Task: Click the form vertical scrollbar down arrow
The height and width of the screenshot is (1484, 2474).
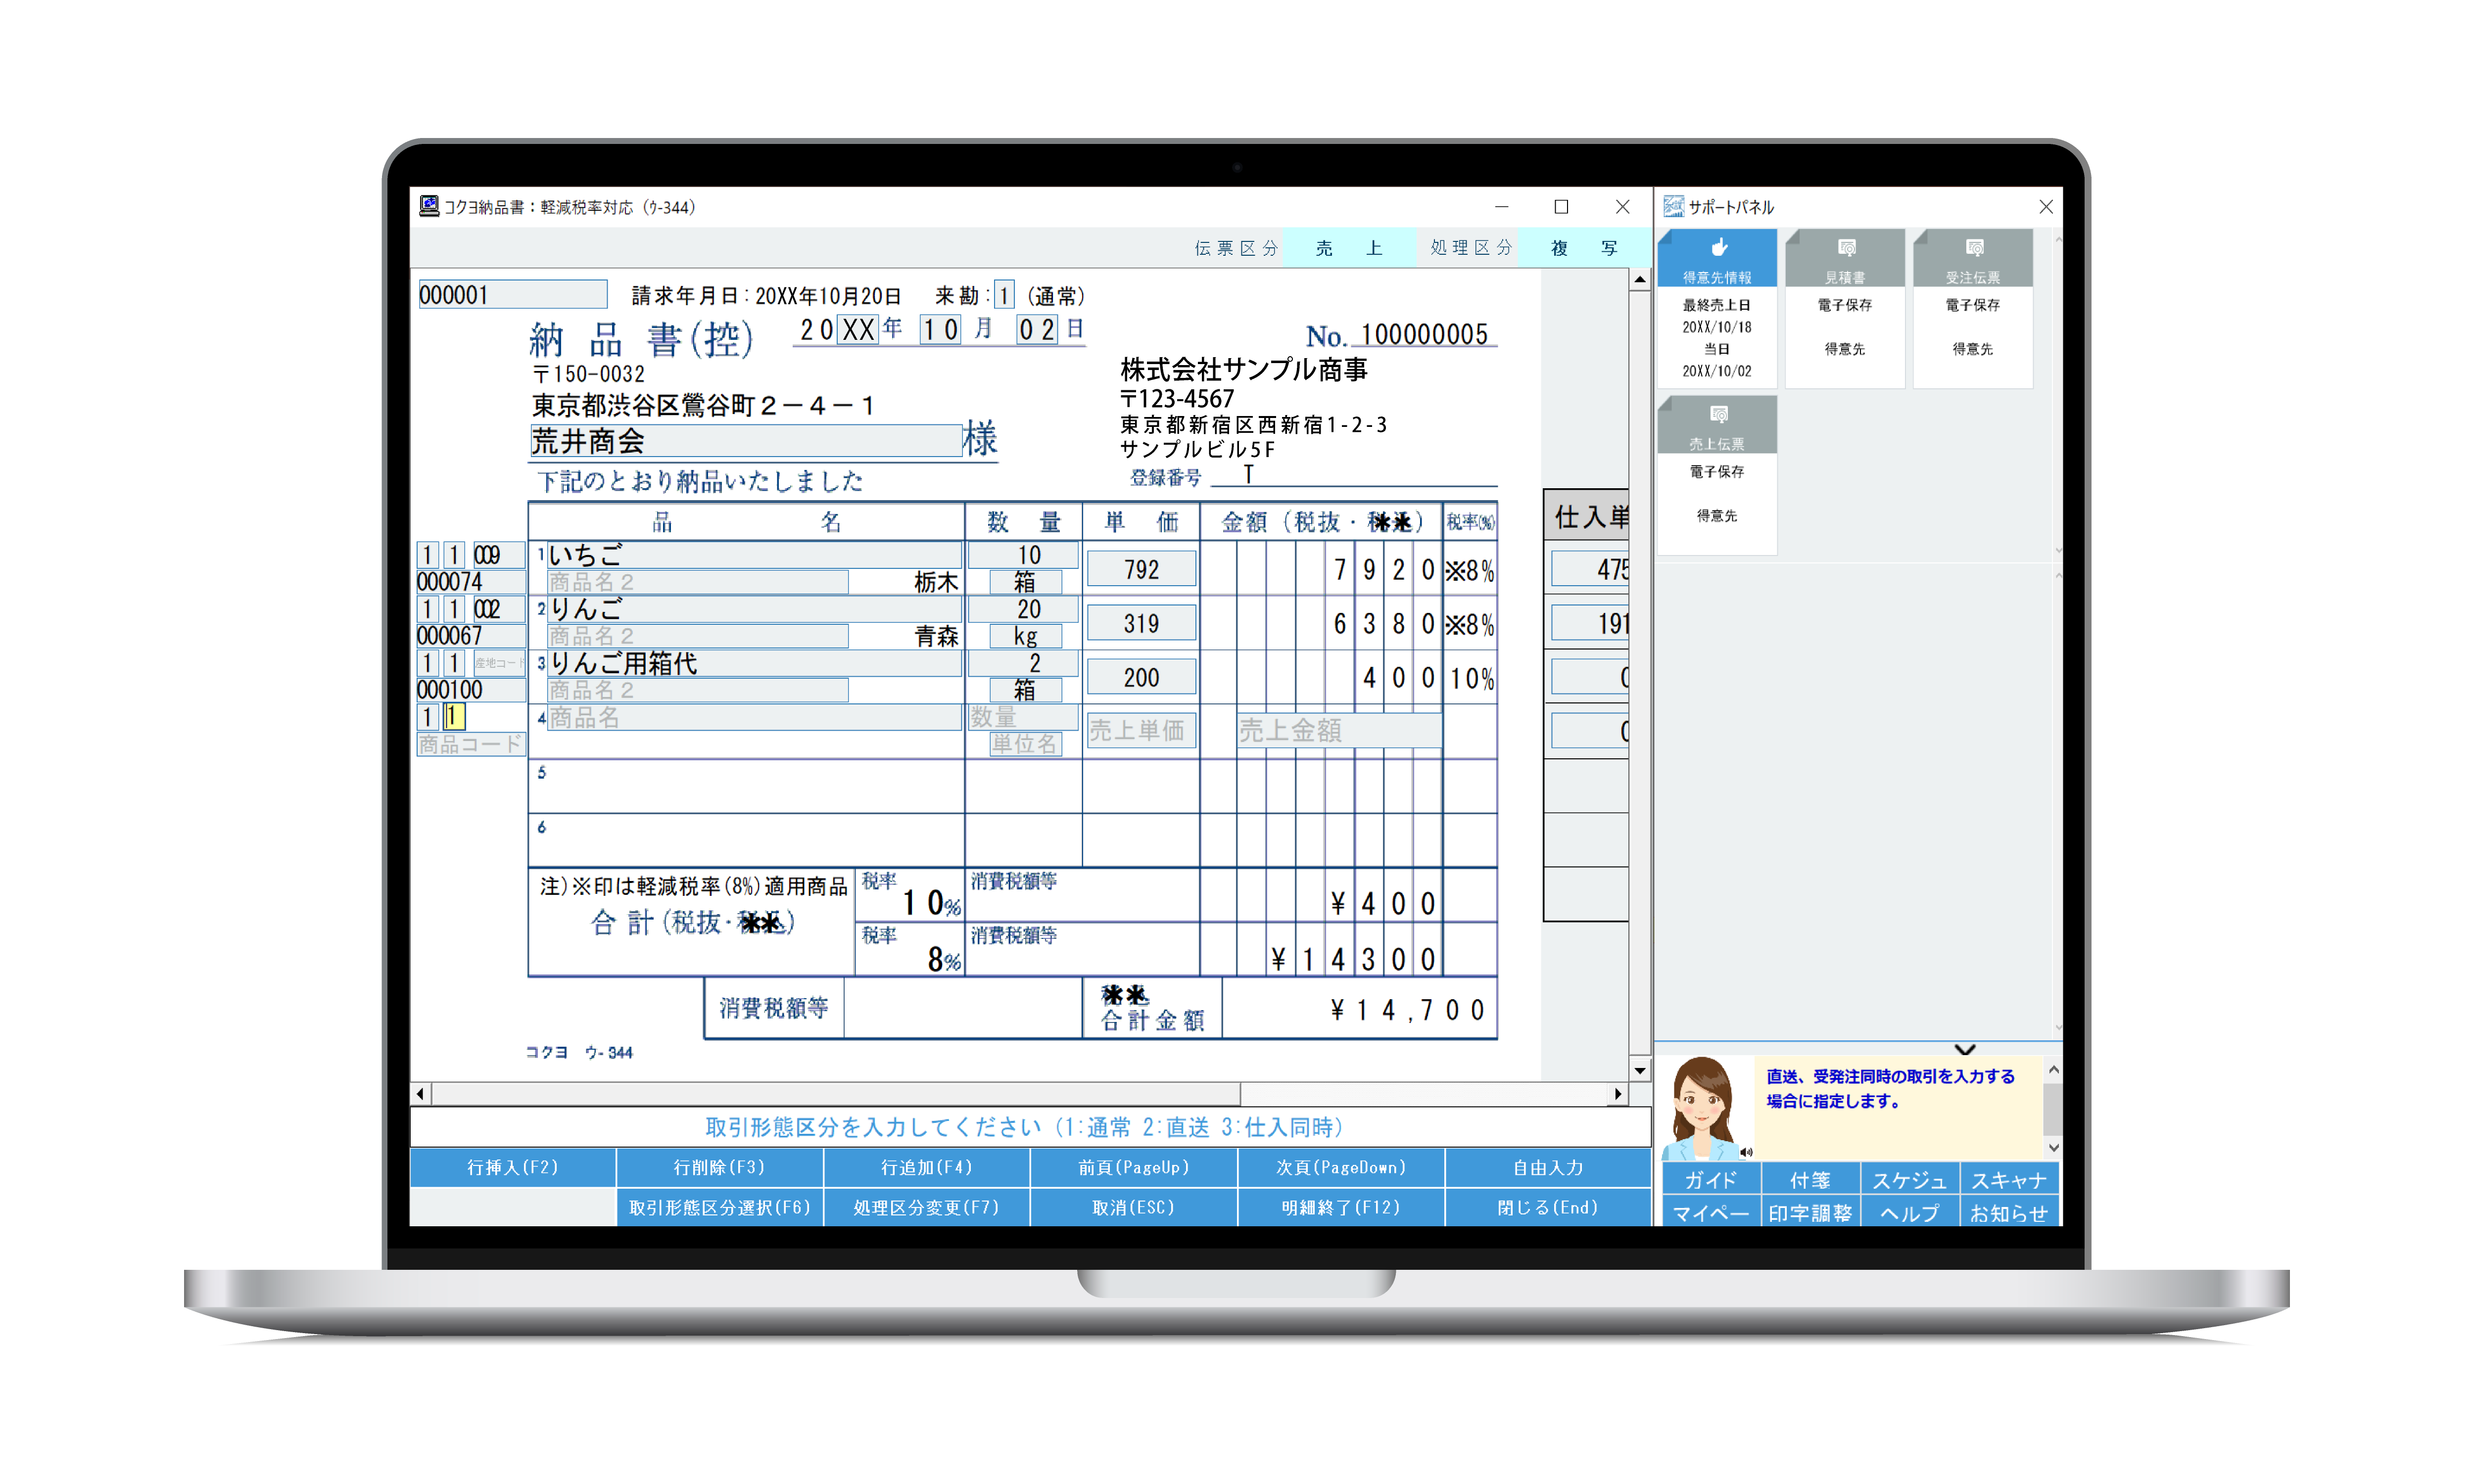Action: pyautogui.click(x=1639, y=1070)
